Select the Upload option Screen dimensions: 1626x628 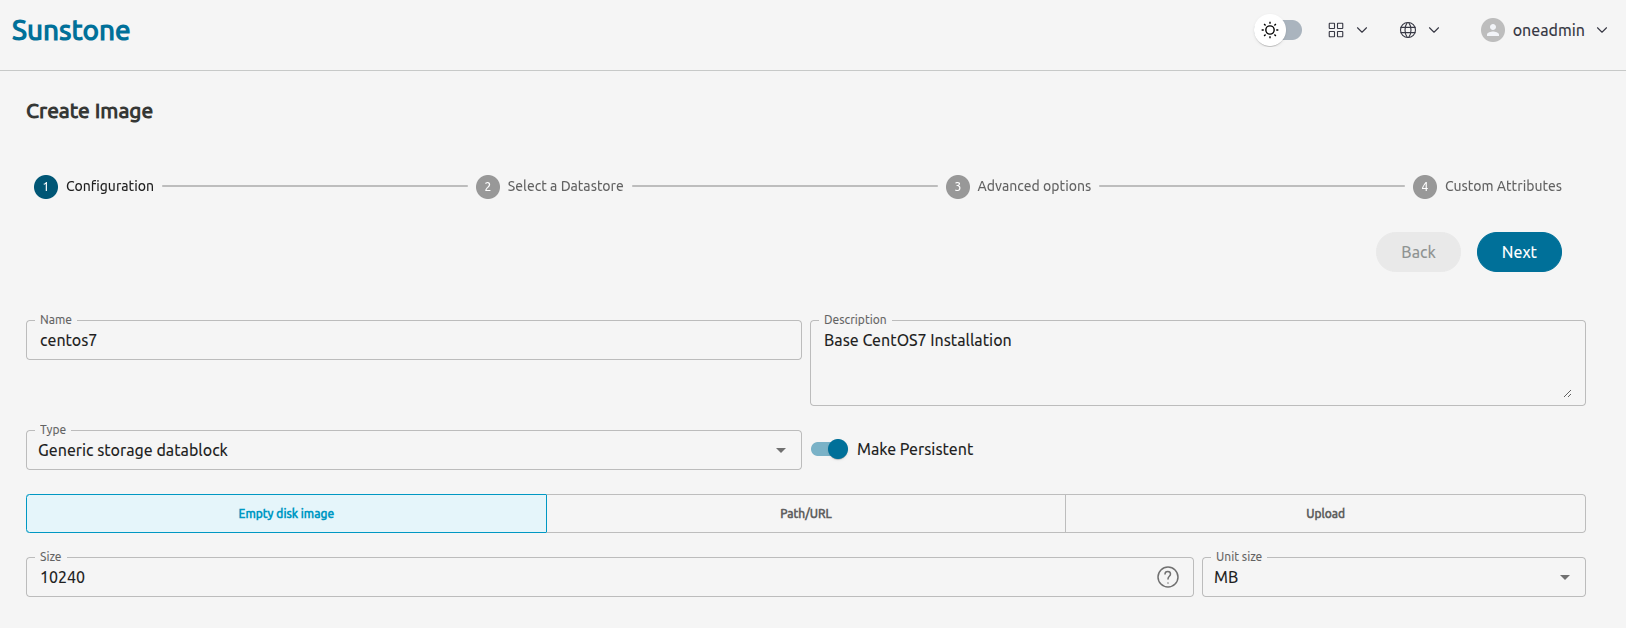click(x=1325, y=513)
